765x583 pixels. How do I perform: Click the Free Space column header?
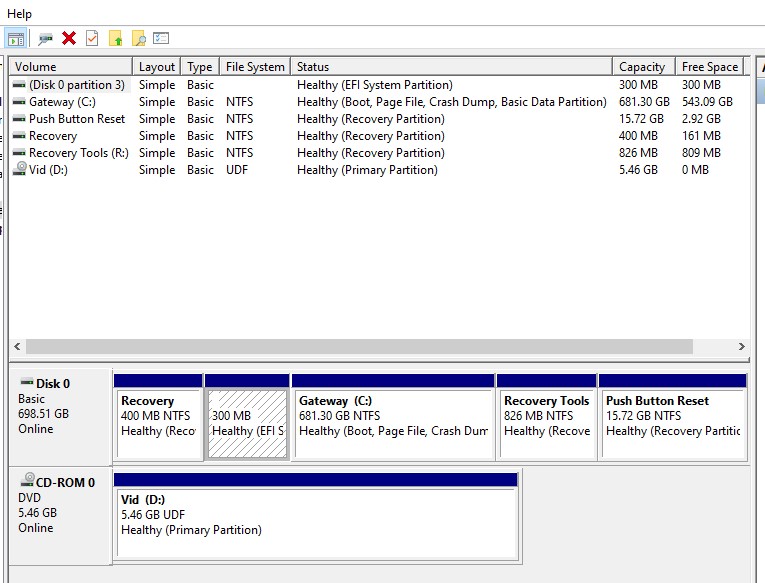(x=710, y=66)
